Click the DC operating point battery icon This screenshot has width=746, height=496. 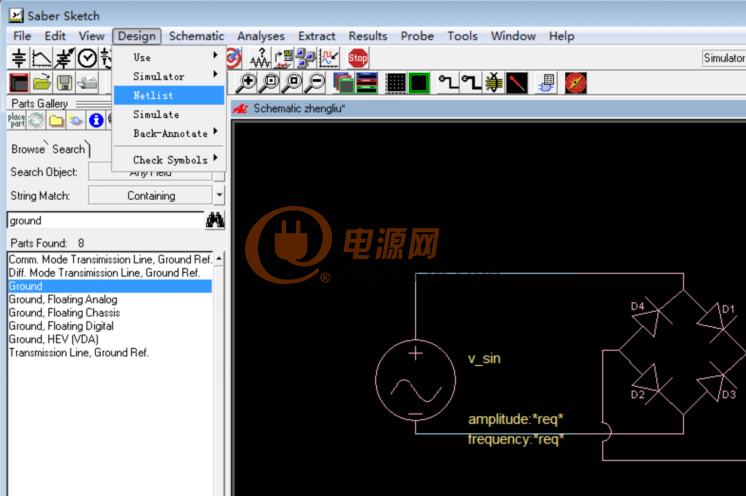19,58
